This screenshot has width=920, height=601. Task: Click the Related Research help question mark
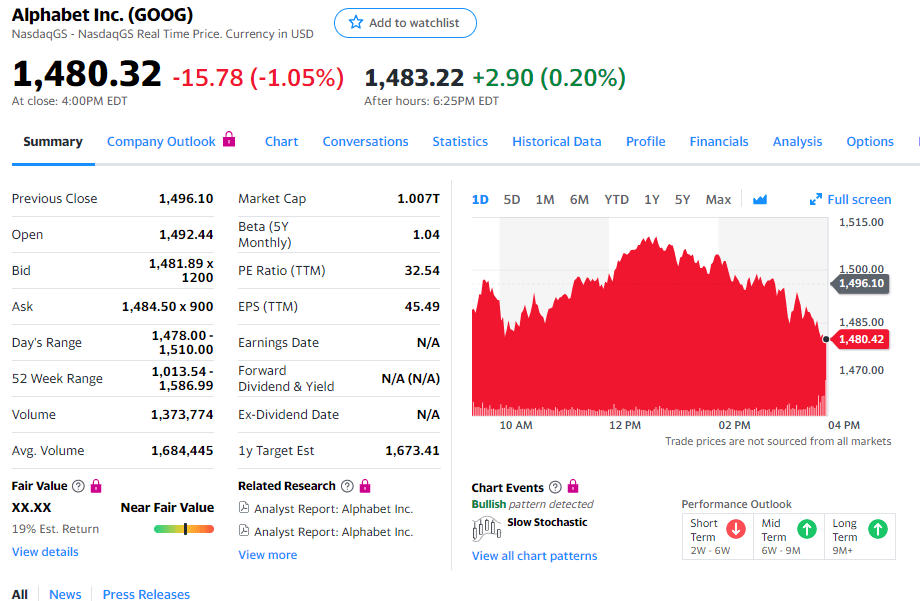(x=347, y=486)
